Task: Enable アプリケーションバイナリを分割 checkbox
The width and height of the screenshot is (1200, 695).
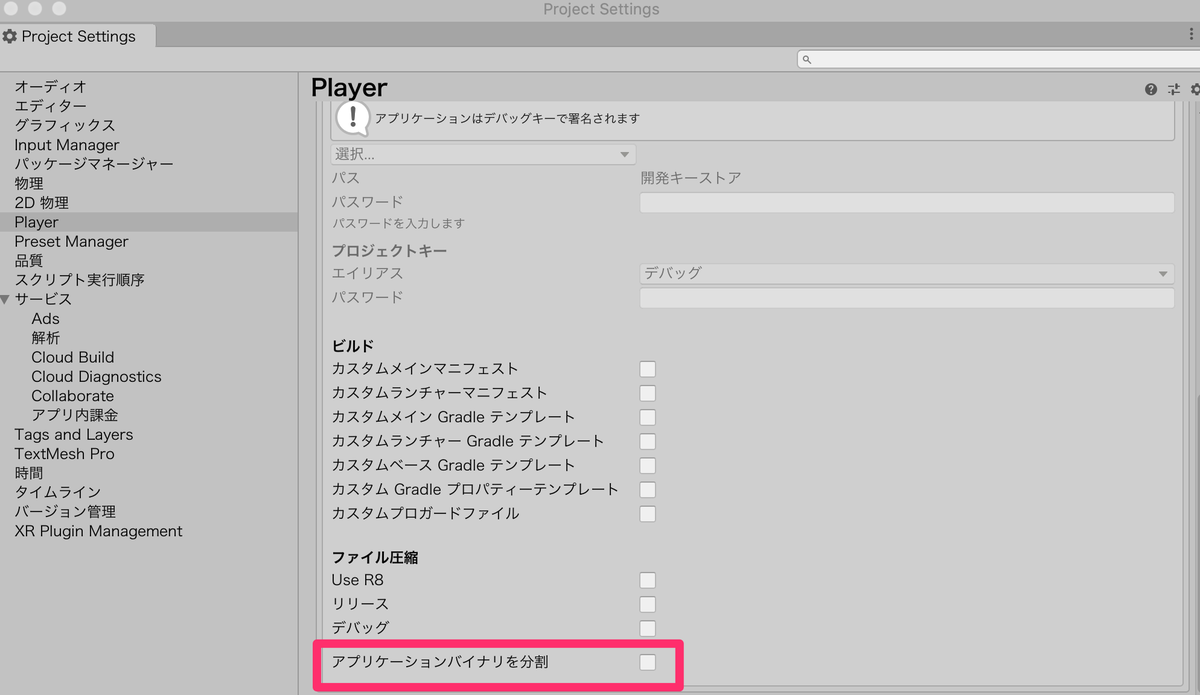Action: (x=648, y=662)
